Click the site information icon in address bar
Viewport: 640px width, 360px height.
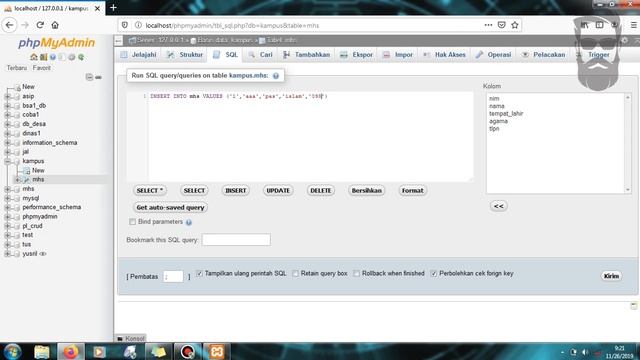click(138, 25)
